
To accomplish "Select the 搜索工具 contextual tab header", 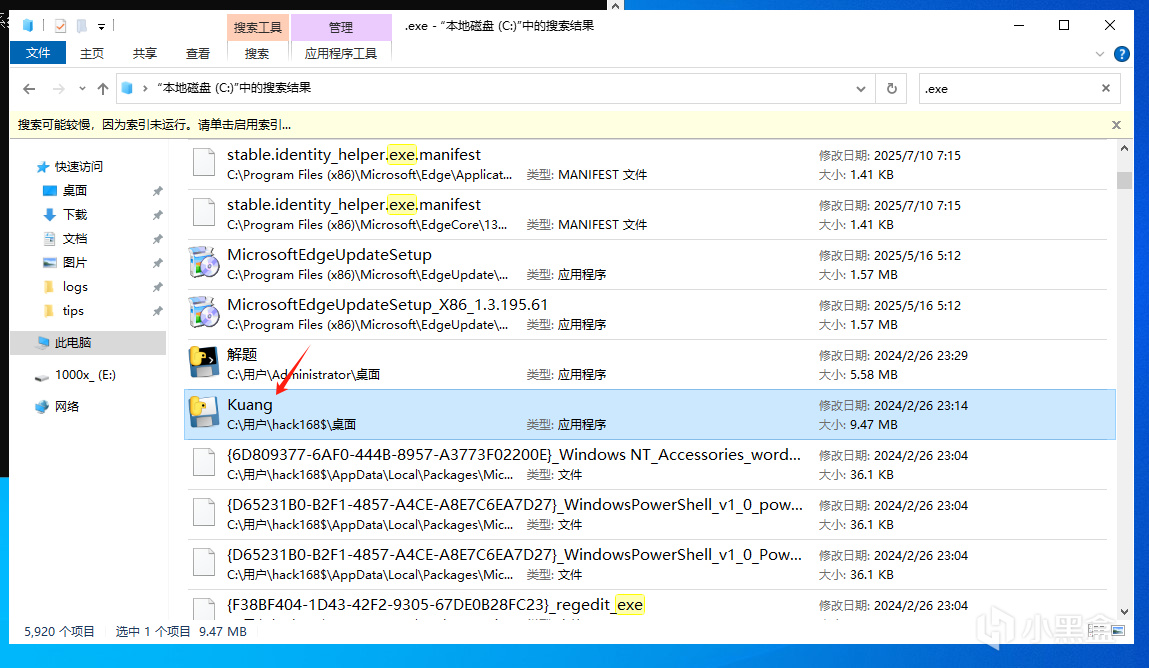I will tap(257, 27).
